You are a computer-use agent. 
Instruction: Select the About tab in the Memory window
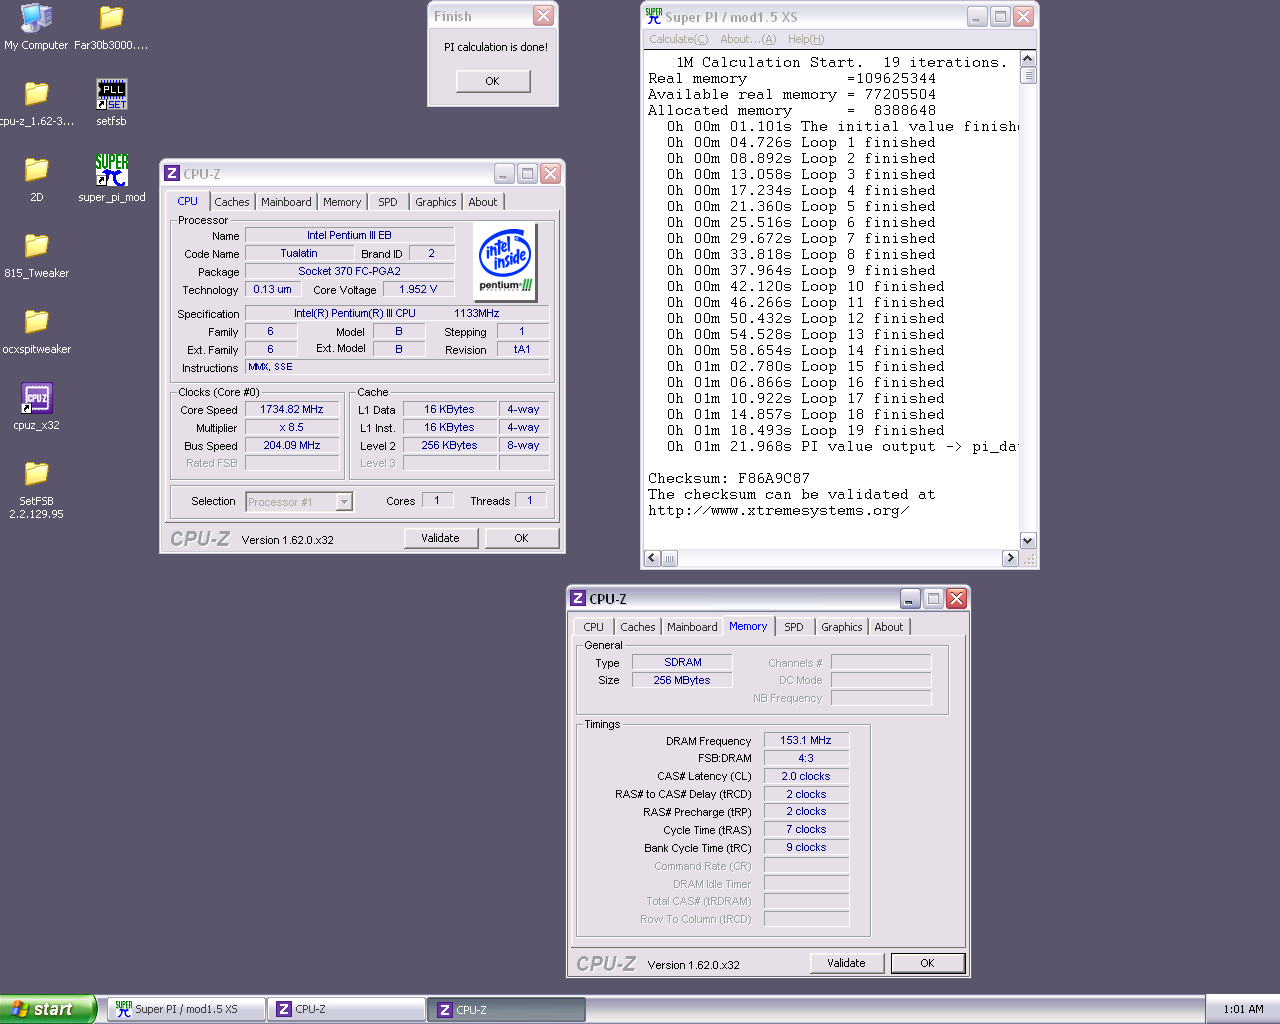pos(889,627)
